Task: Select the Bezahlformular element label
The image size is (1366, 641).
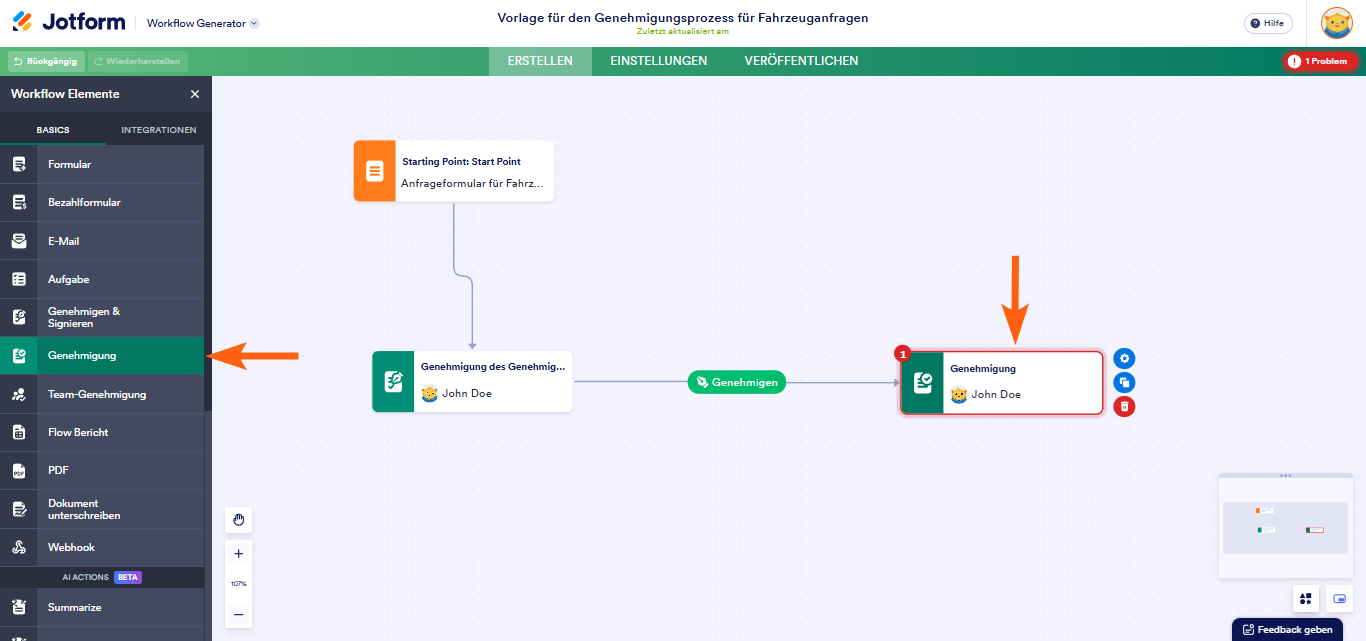Action: click(x=84, y=202)
